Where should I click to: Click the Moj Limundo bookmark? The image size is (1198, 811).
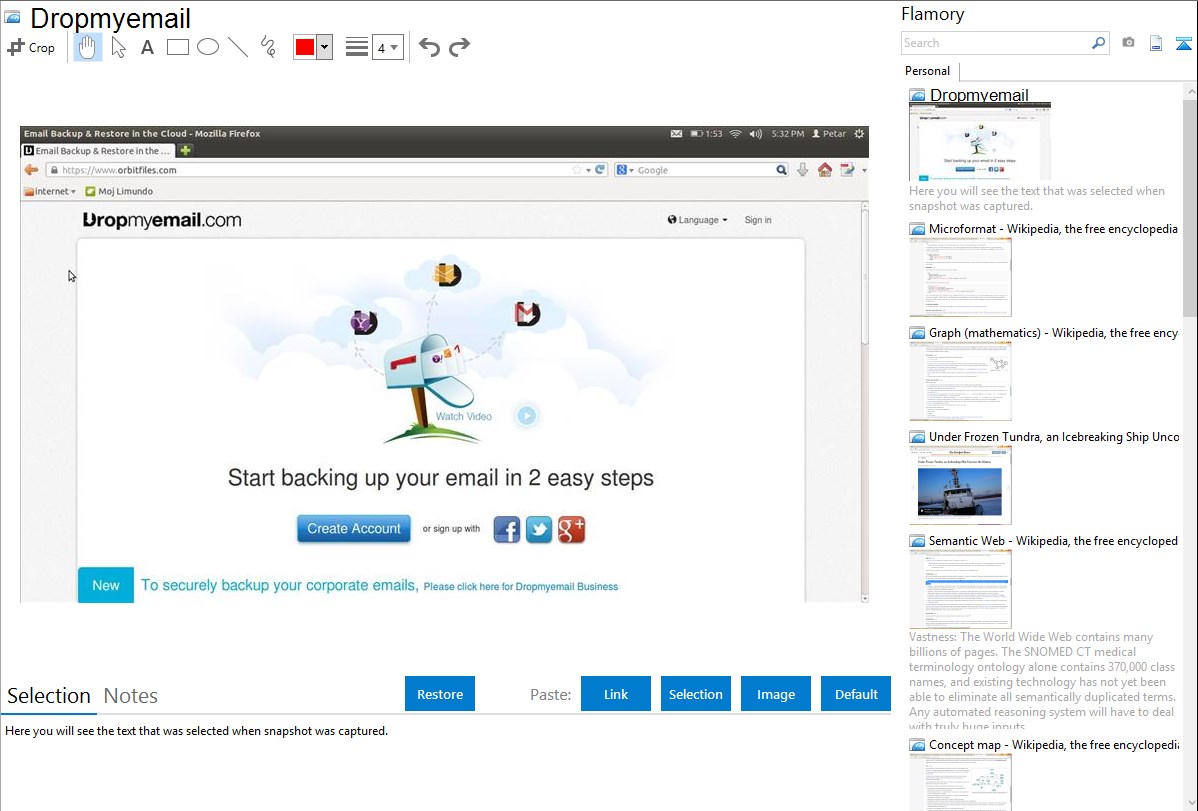coord(119,191)
